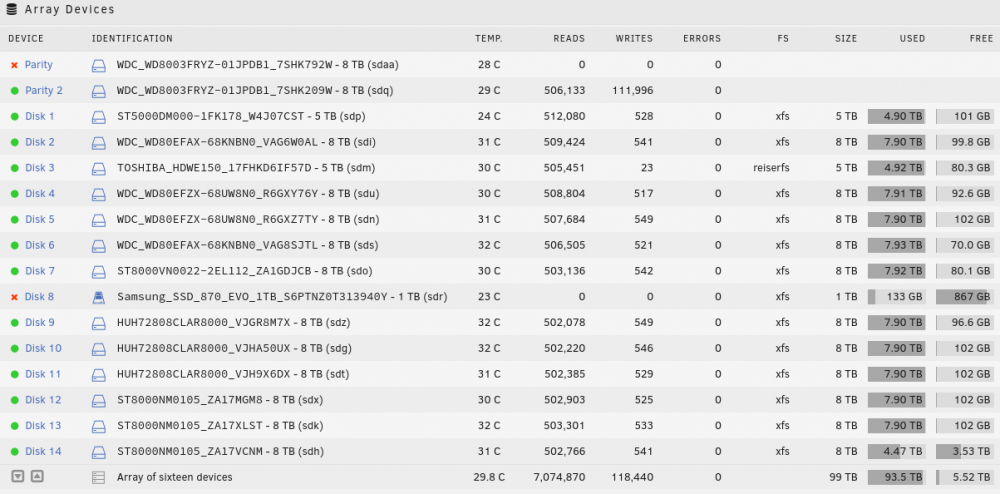Click the green status dot for Disk 14
This screenshot has width=1000, height=494.
14,452
